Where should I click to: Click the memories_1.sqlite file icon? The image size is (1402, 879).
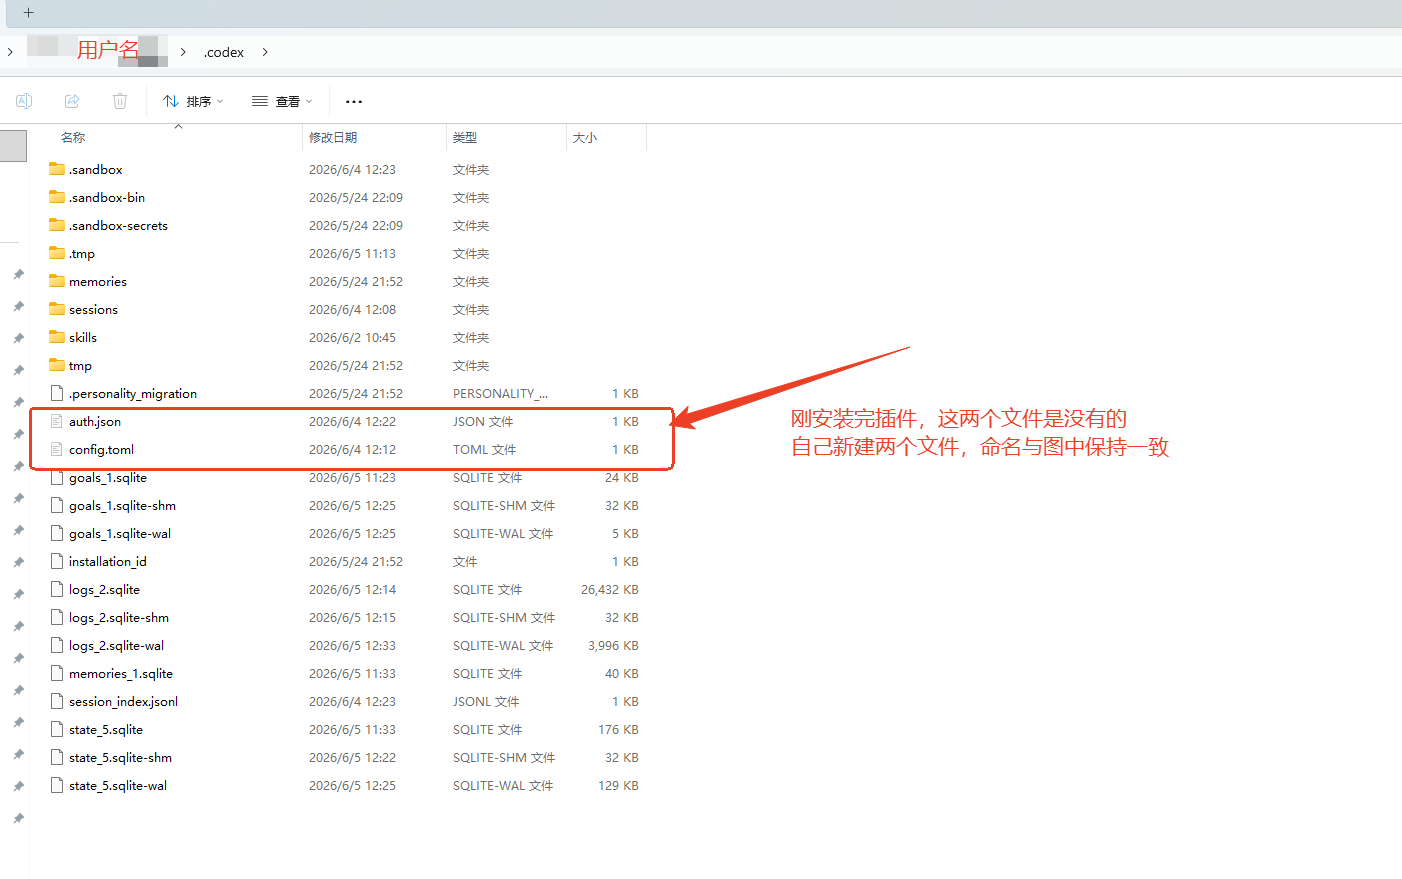[57, 673]
